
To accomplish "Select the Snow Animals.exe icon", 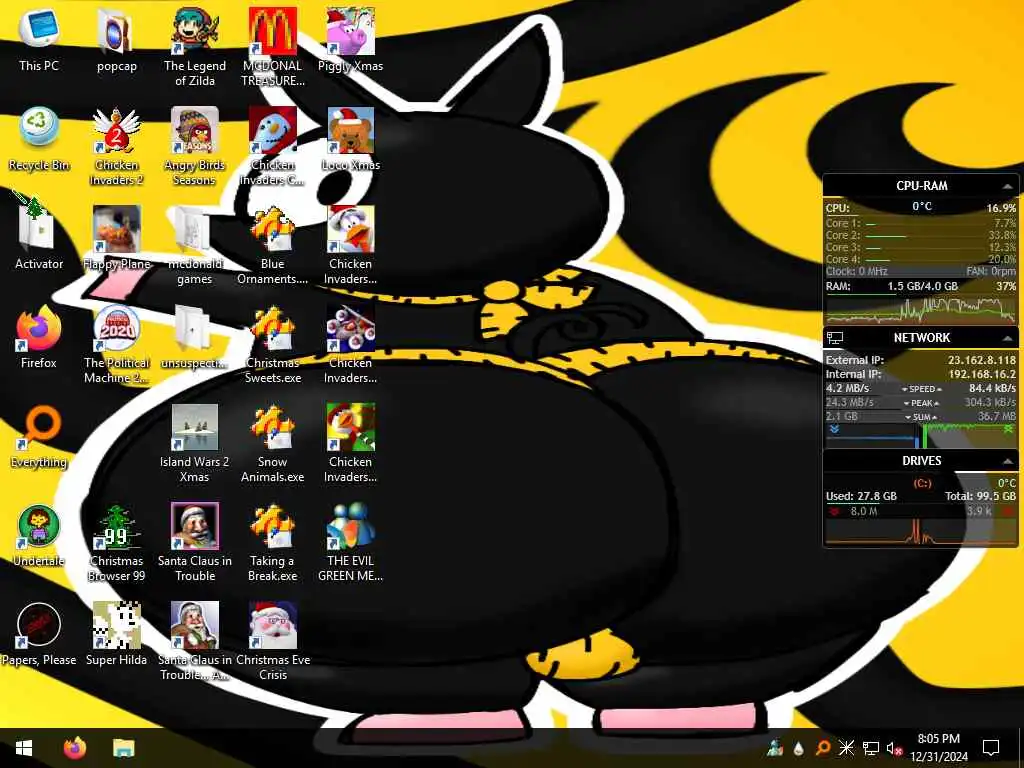I will (x=272, y=443).
